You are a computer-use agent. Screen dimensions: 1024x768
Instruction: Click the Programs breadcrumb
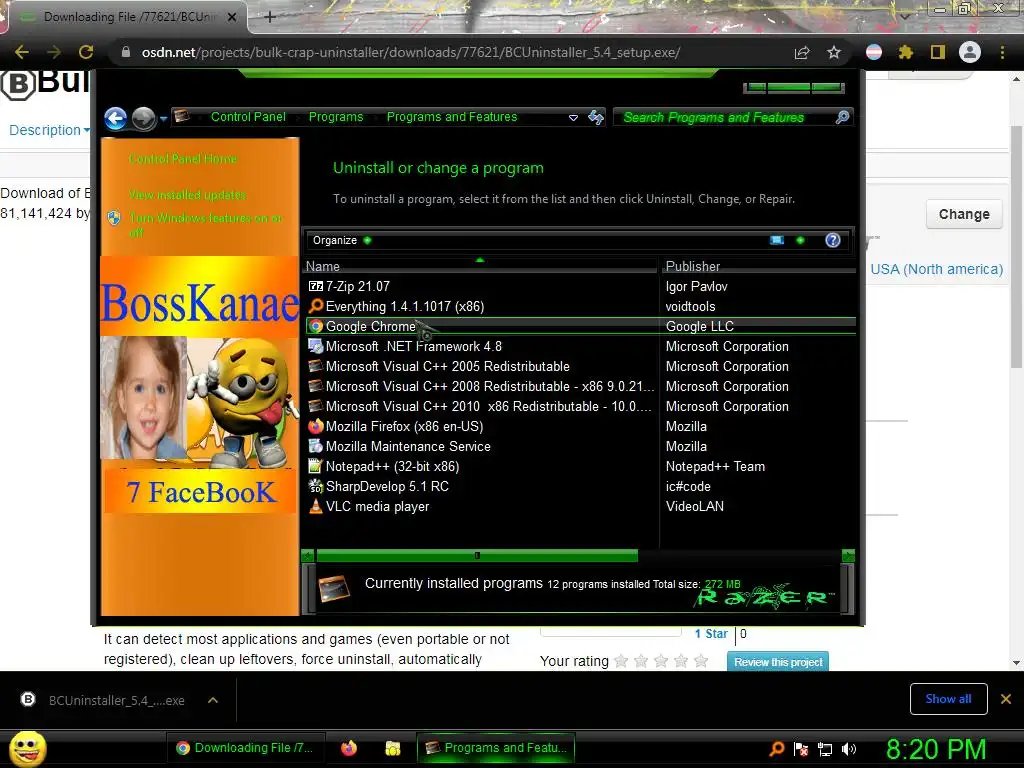[x=336, y=117]
